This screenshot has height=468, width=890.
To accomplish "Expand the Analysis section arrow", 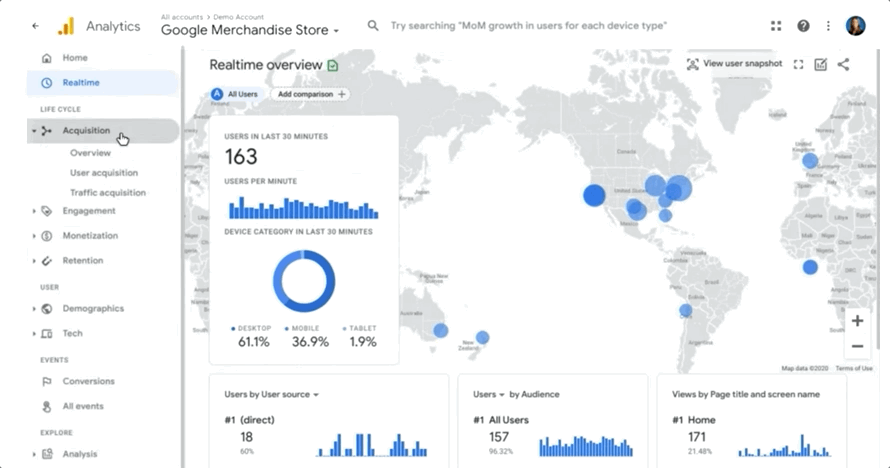I will 34,454.
